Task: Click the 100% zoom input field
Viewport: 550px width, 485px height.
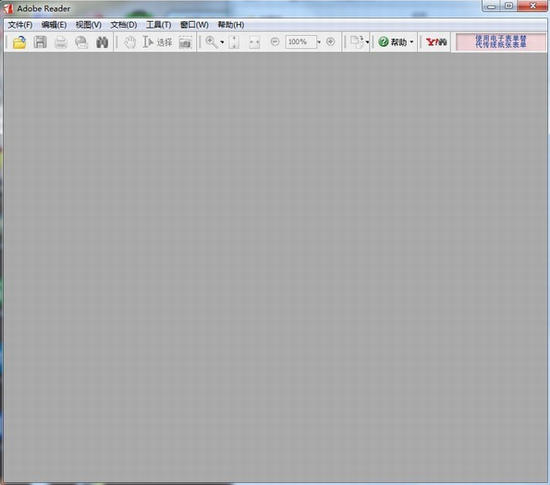Action: pos(301,42)
